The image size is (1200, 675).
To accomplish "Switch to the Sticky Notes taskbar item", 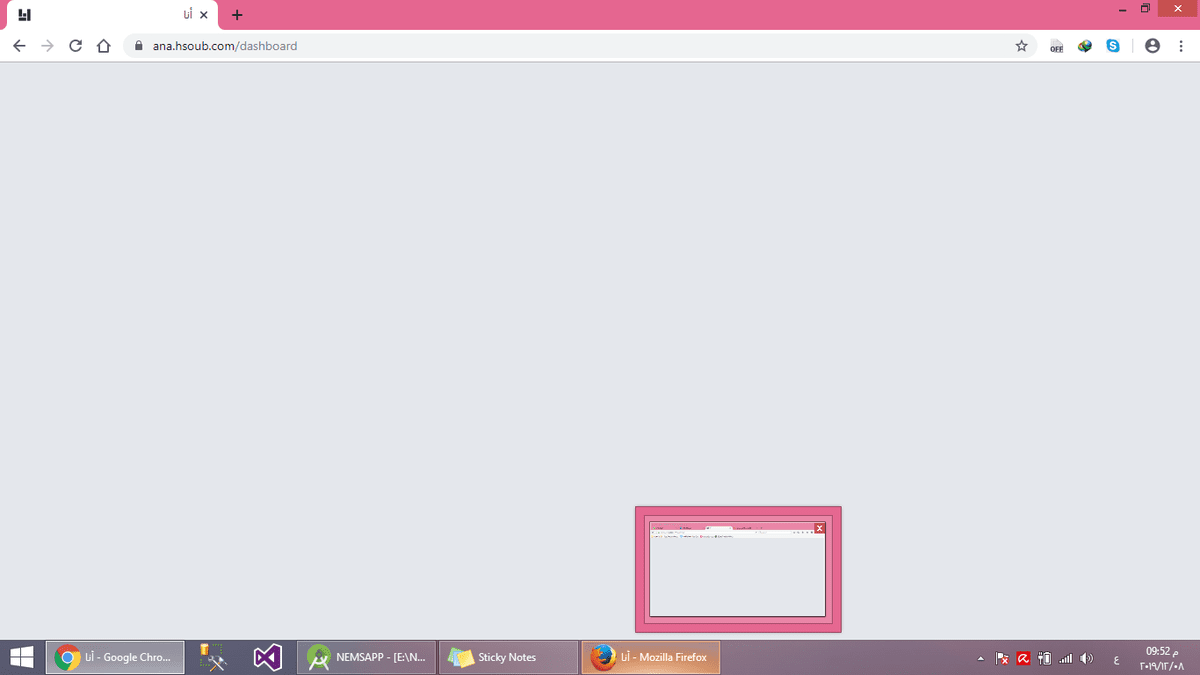I will (x=508, y=657).
